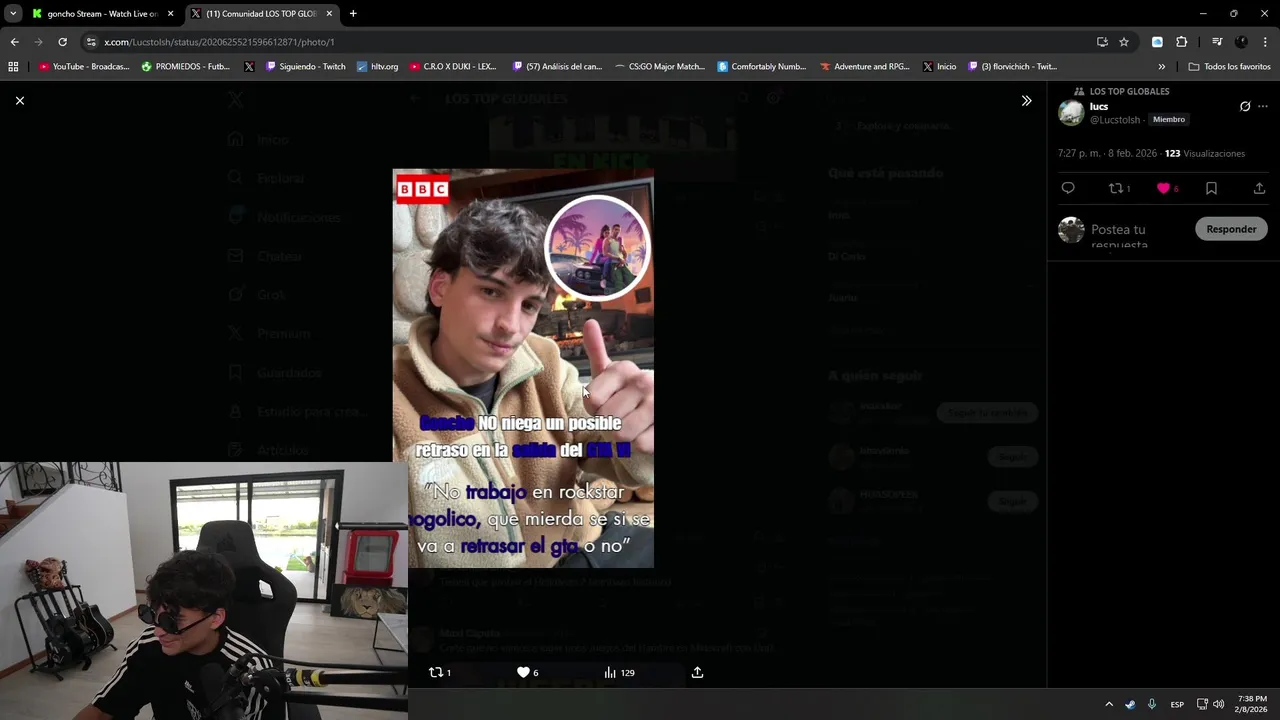The height and width of the screenshot is (720, 1280).
Task: Click the @Lucstolsh handle
Action: pyautogui.click(x=1115, y=120)
